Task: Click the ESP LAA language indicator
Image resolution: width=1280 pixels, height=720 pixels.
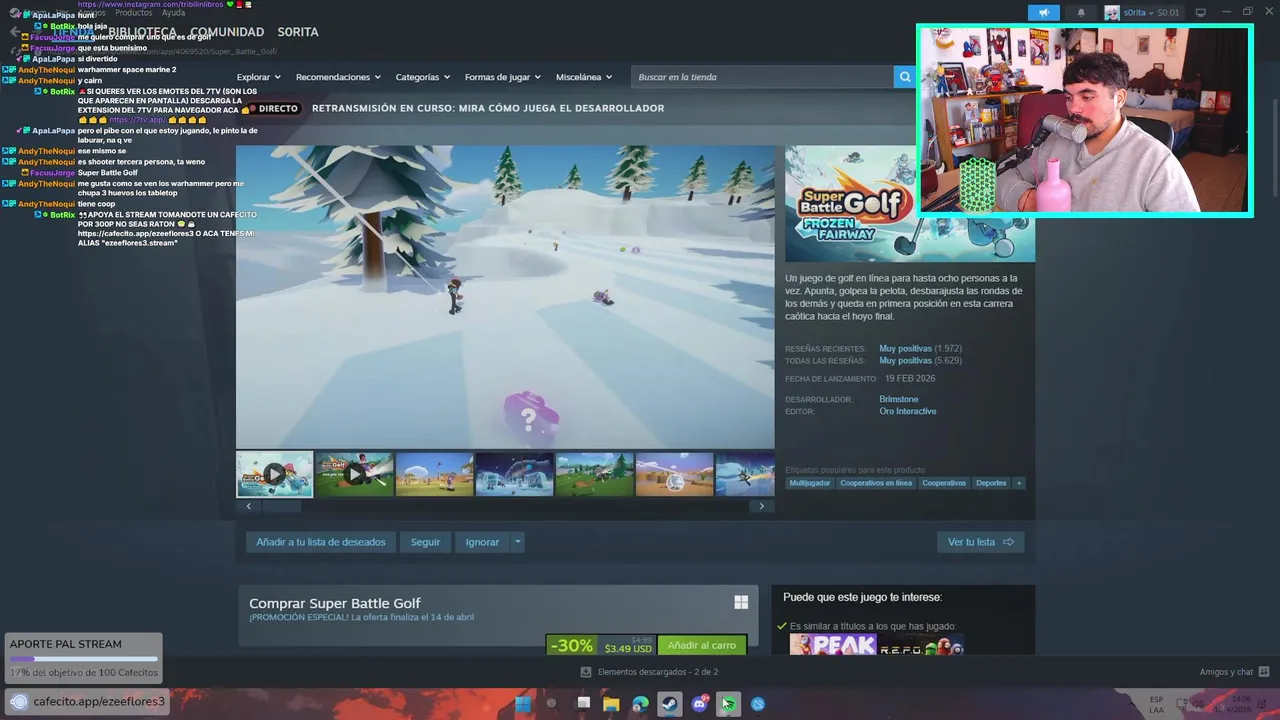Action: point(1156,704)
